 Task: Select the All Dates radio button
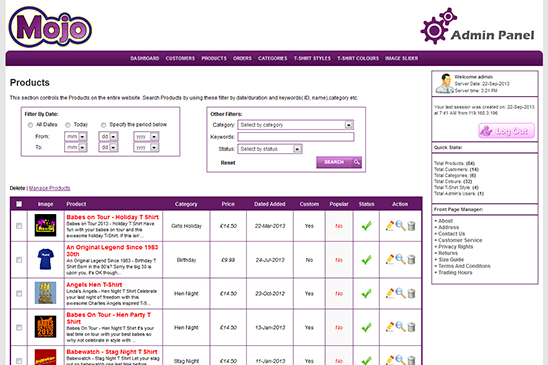click(30, 125)
